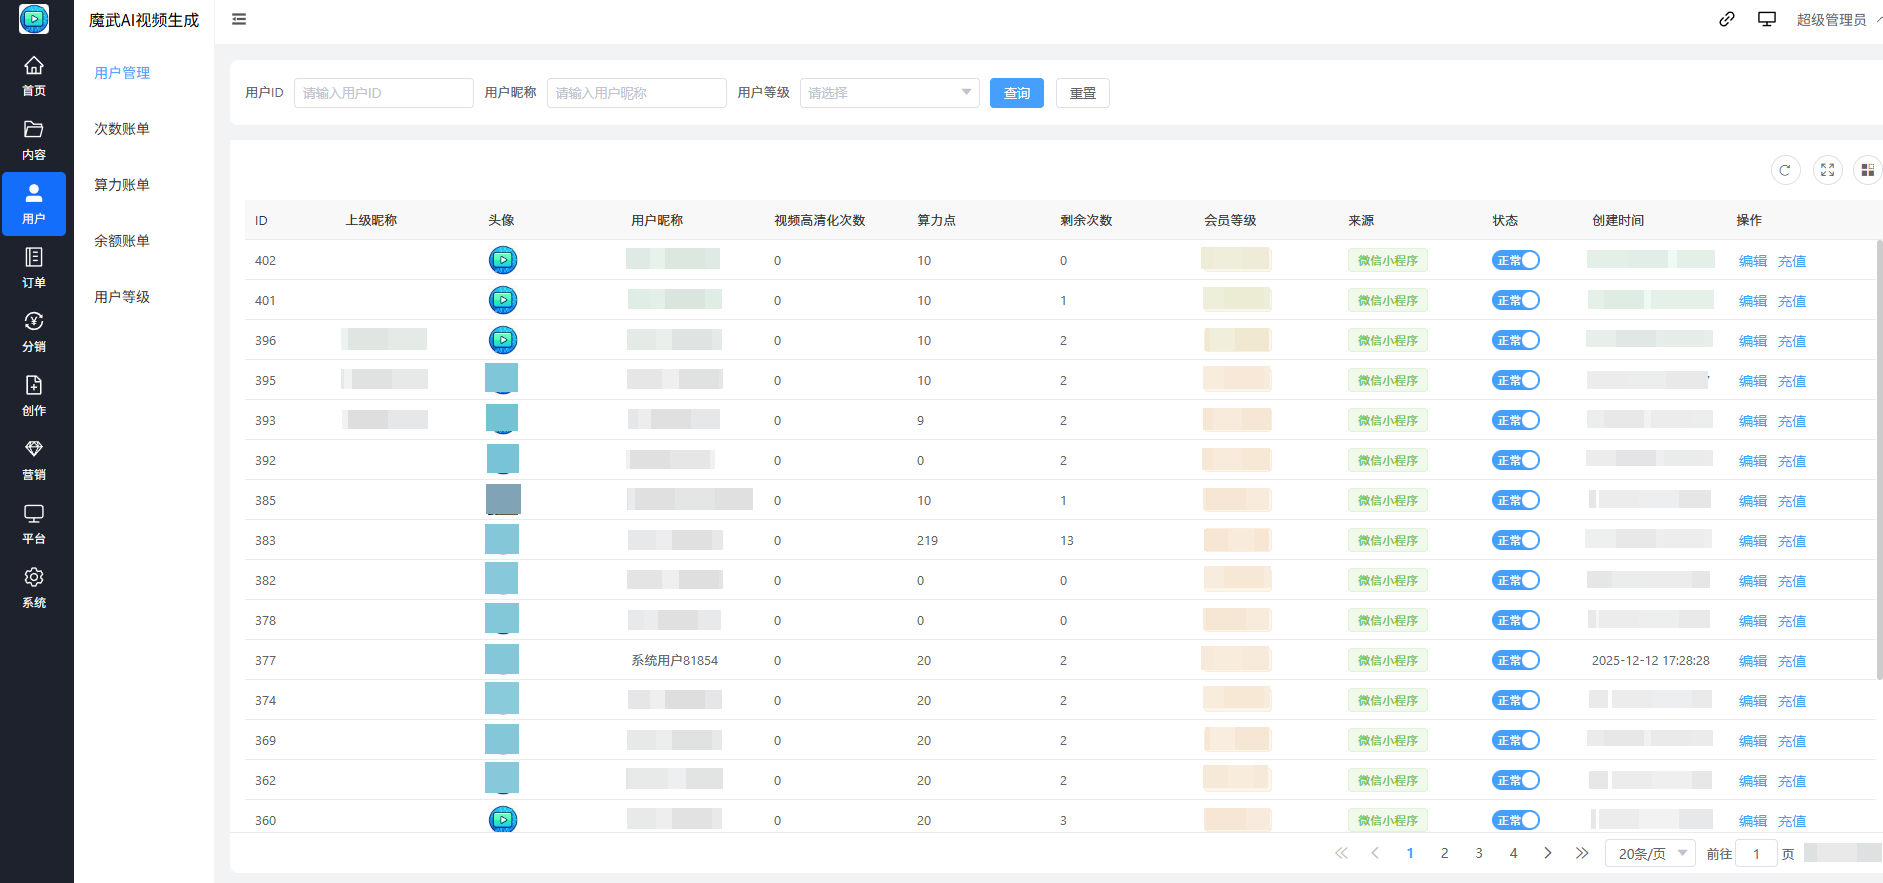Click 充值 link for user 401
1883x883 pixels.
coord(1791,301)
